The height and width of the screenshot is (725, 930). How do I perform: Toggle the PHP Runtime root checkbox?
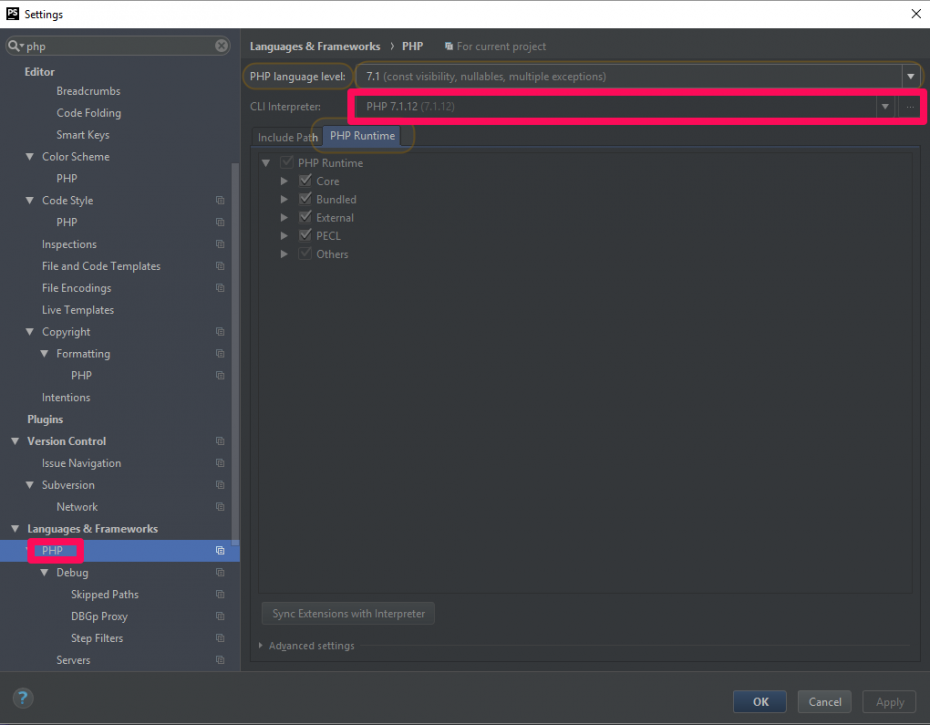tap(286, 162)
